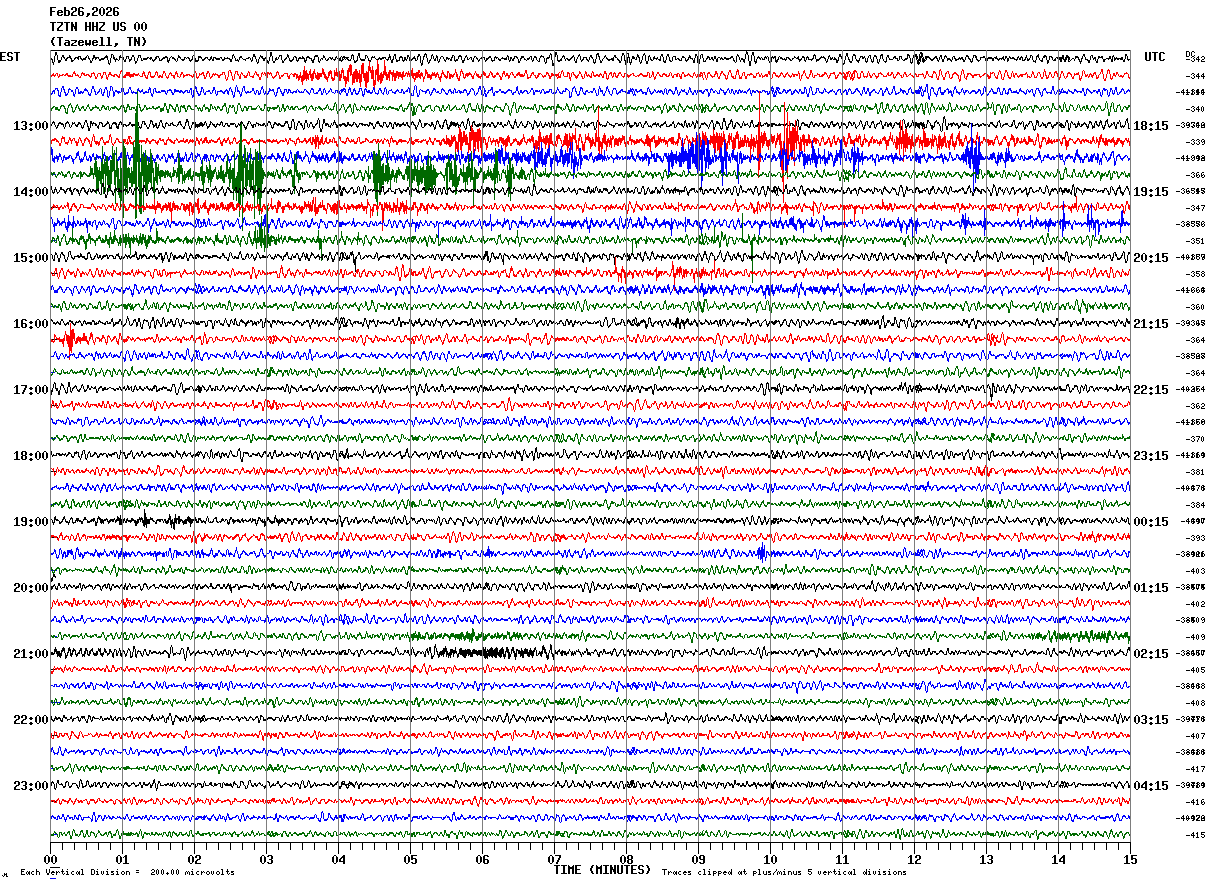The image size is (1210, 886).
Task: Click minute 07 on the time axis
Action: tap(554, 859)
